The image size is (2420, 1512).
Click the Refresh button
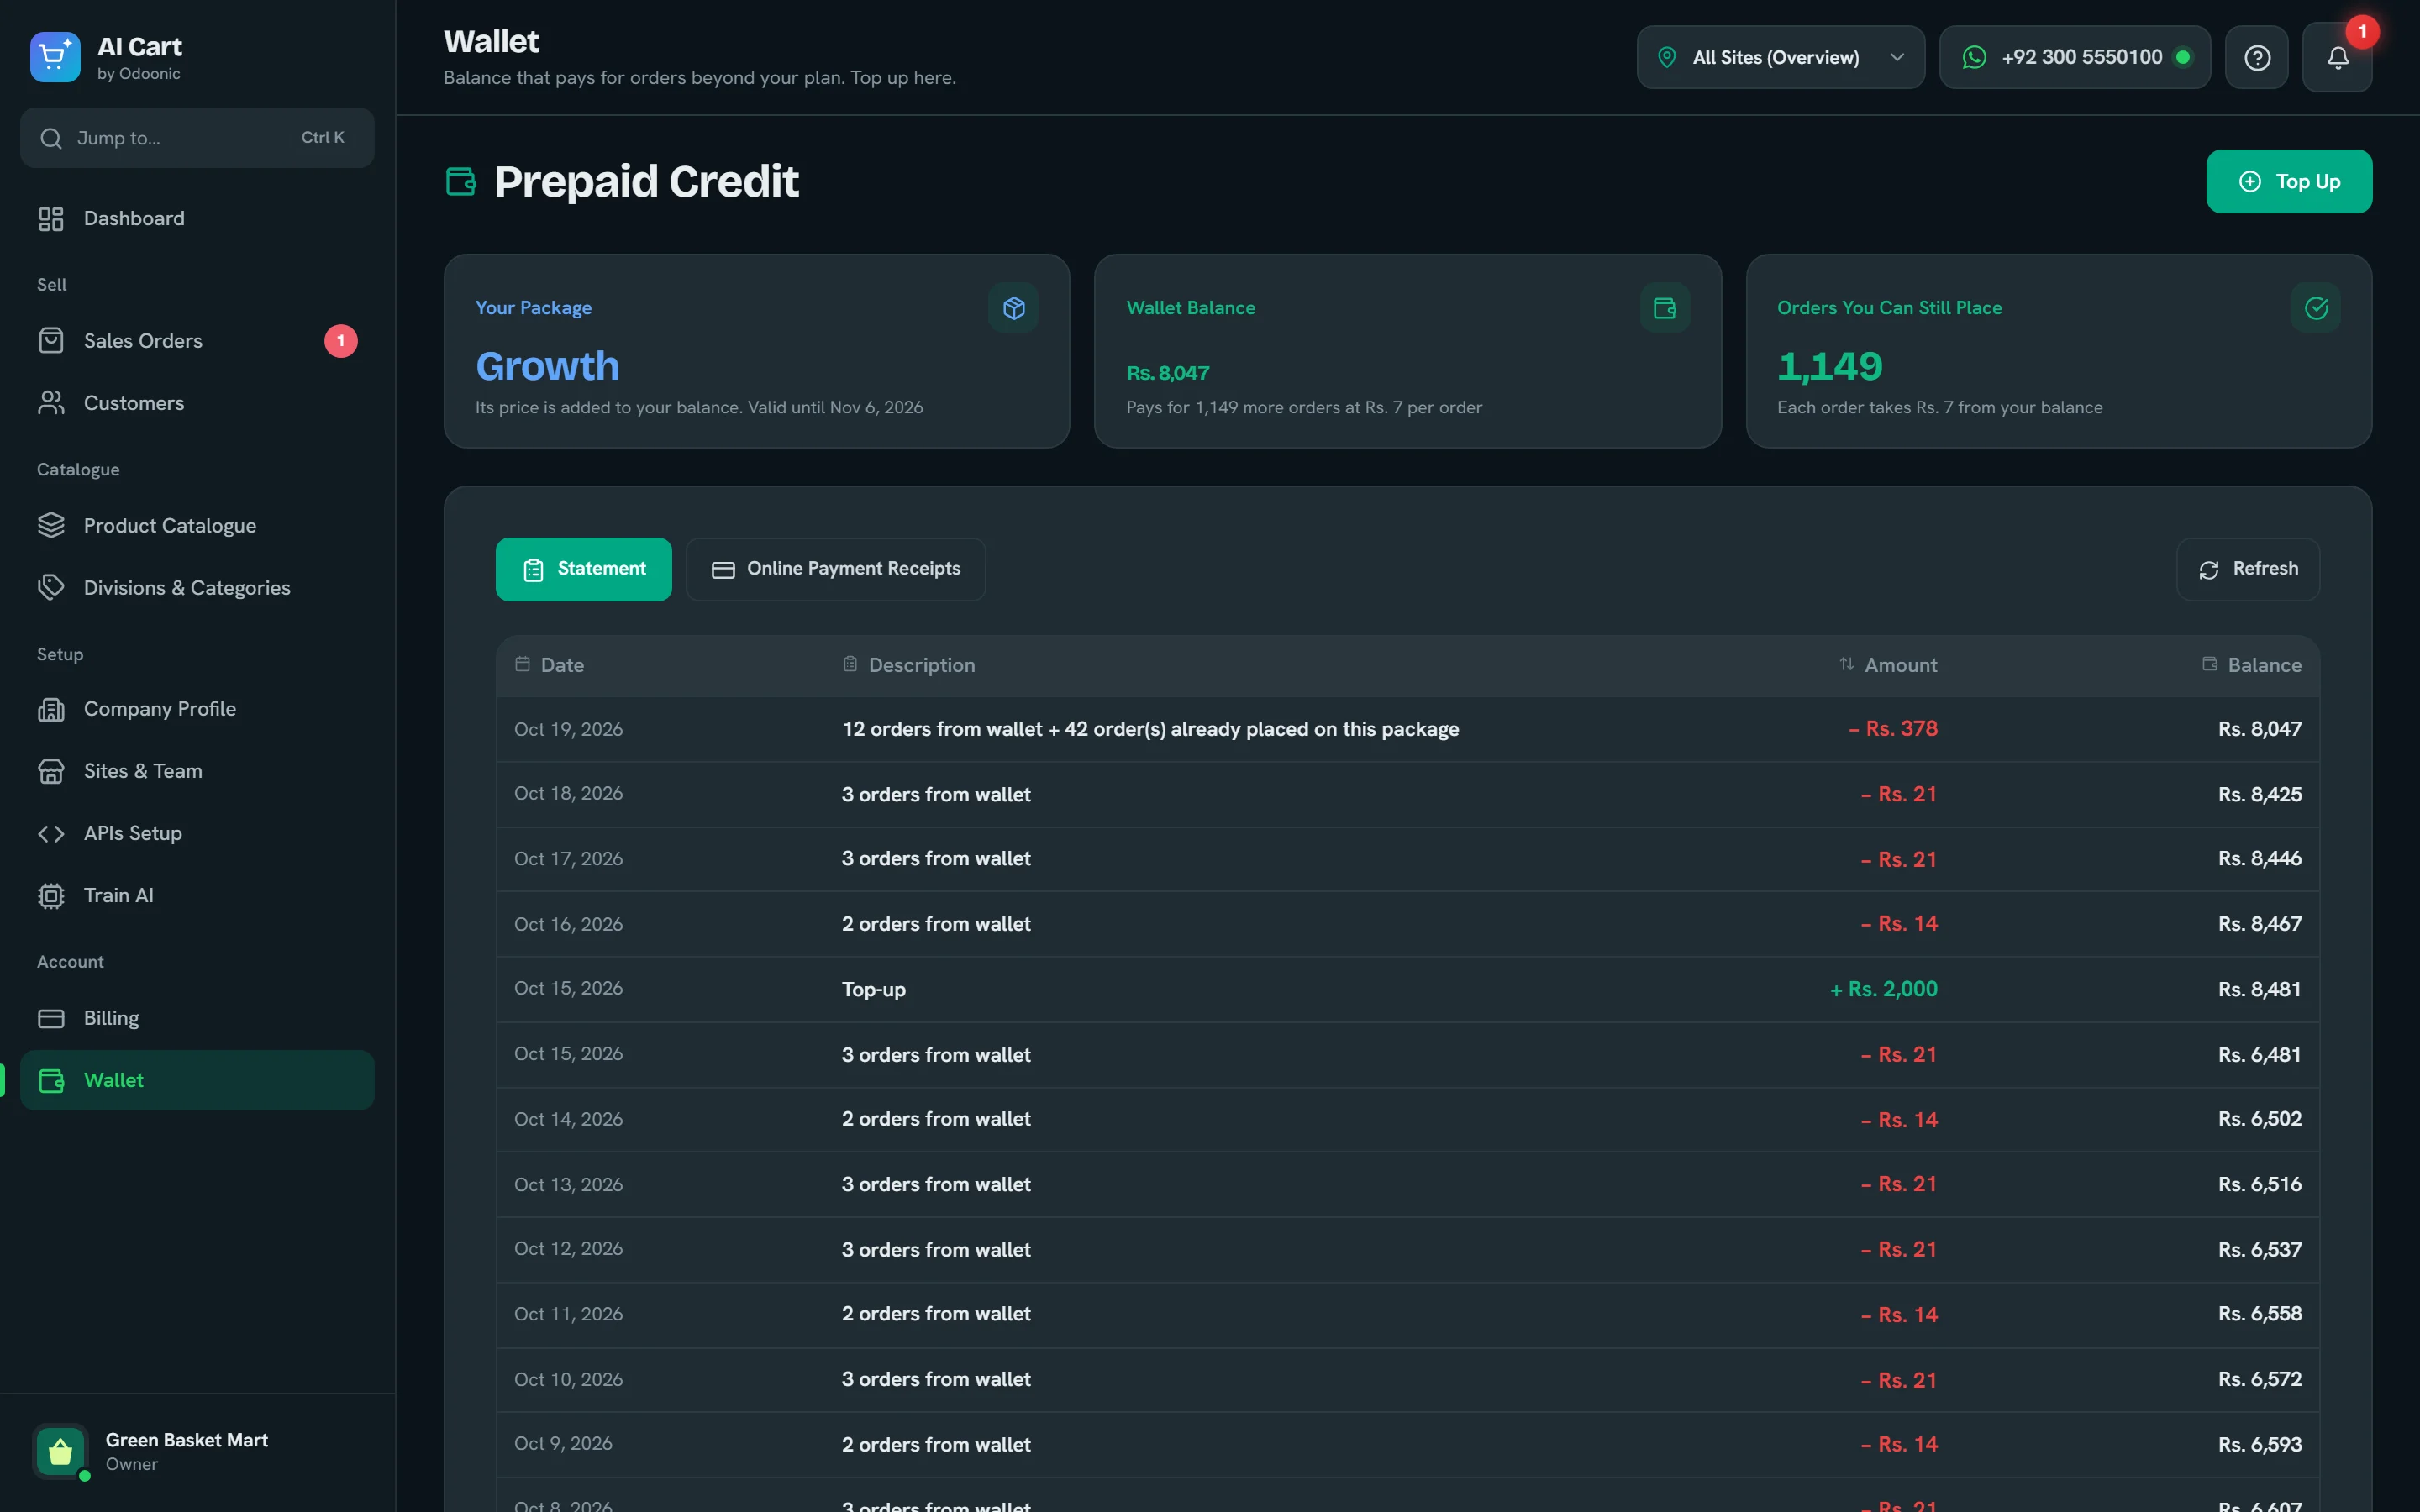click(x=2248, y=569)
